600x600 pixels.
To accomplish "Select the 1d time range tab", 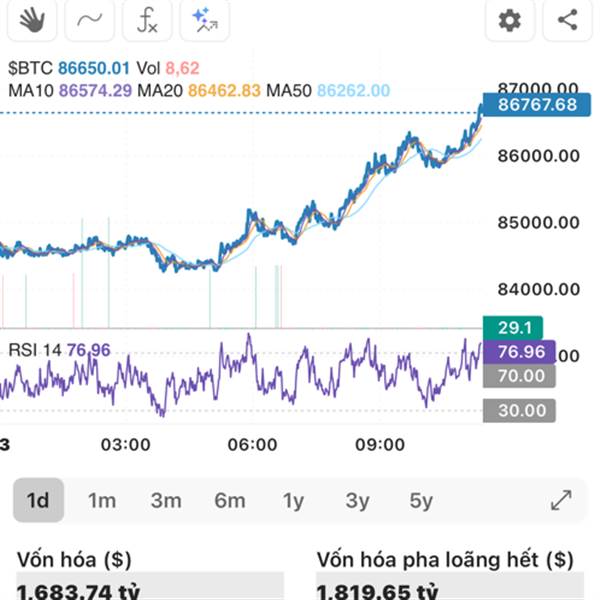I will click(38, 500).
